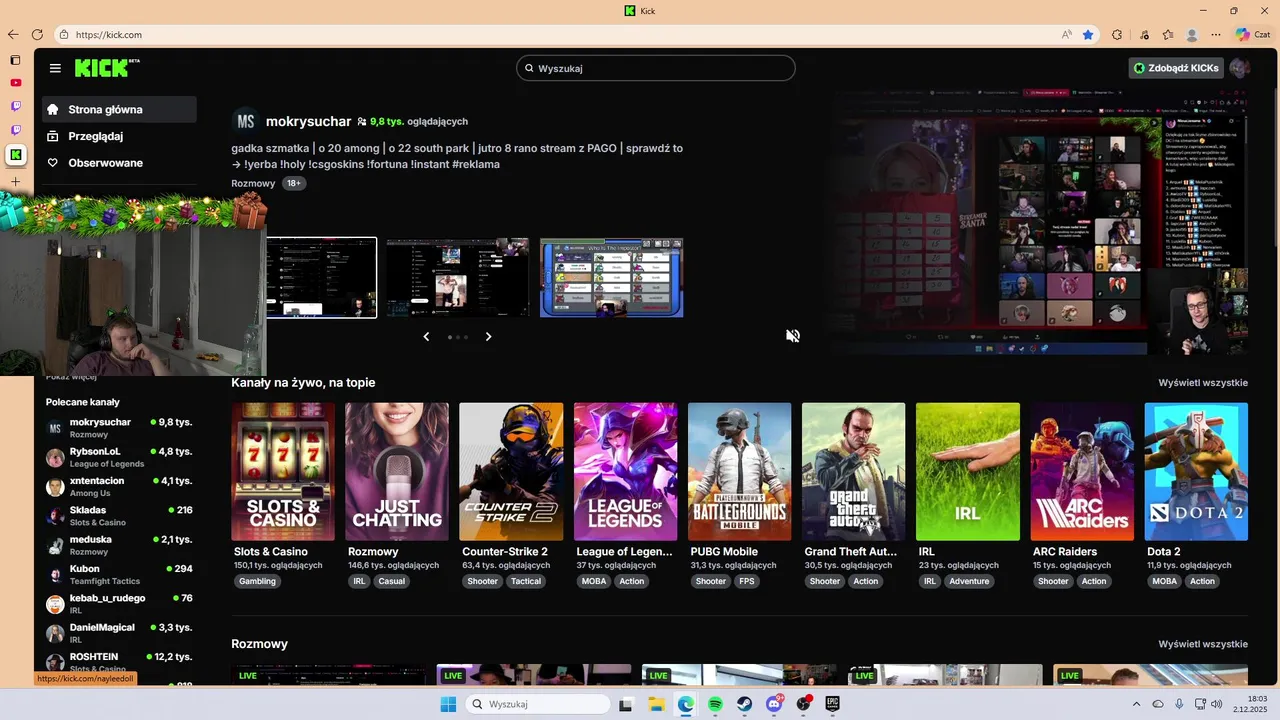Viewport: 1280px width, 720px height.
Task: Switch to the Kick vertical tab
Action: [x=15, y=155]
